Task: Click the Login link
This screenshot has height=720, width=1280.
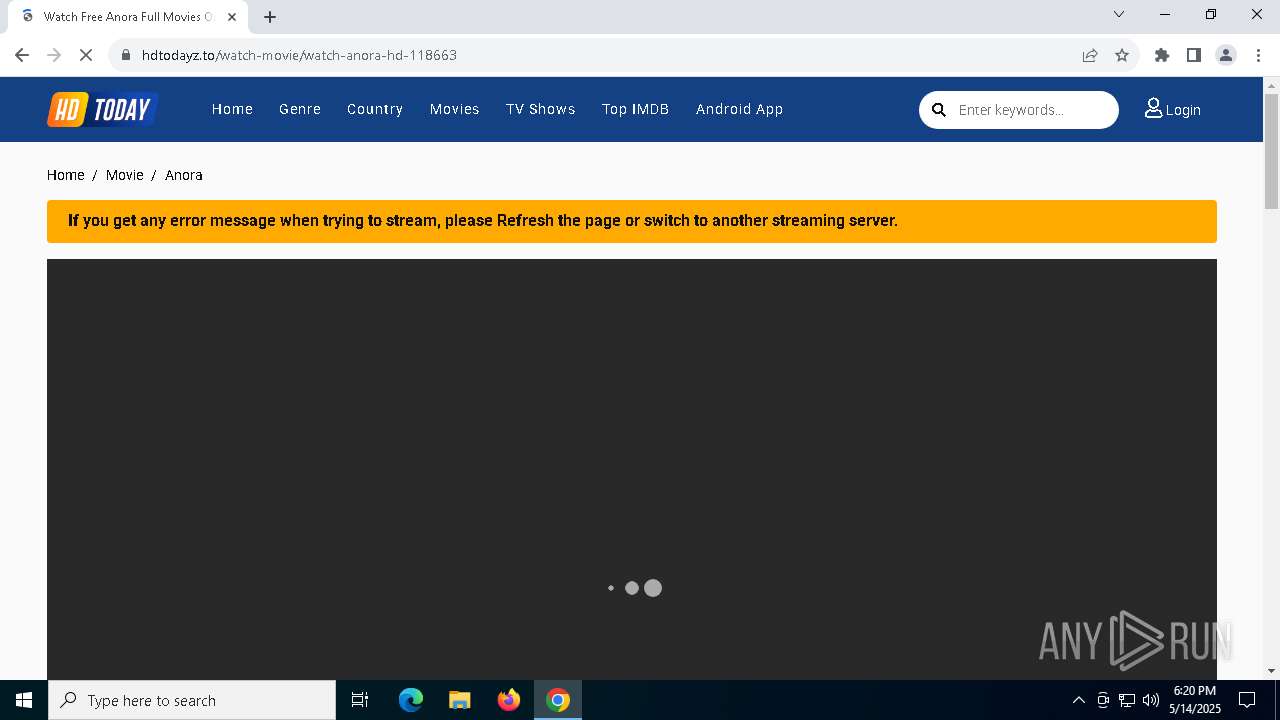Action: click(x=1173, y=109)
